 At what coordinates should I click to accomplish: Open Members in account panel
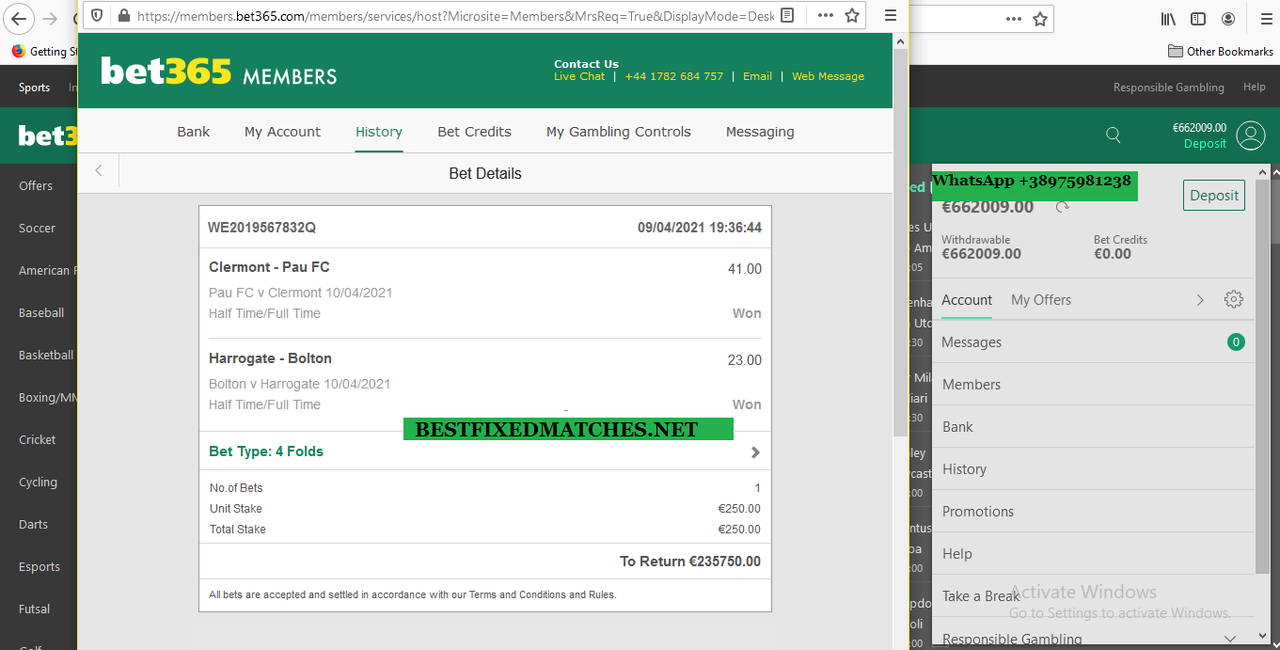(1093, 384)
